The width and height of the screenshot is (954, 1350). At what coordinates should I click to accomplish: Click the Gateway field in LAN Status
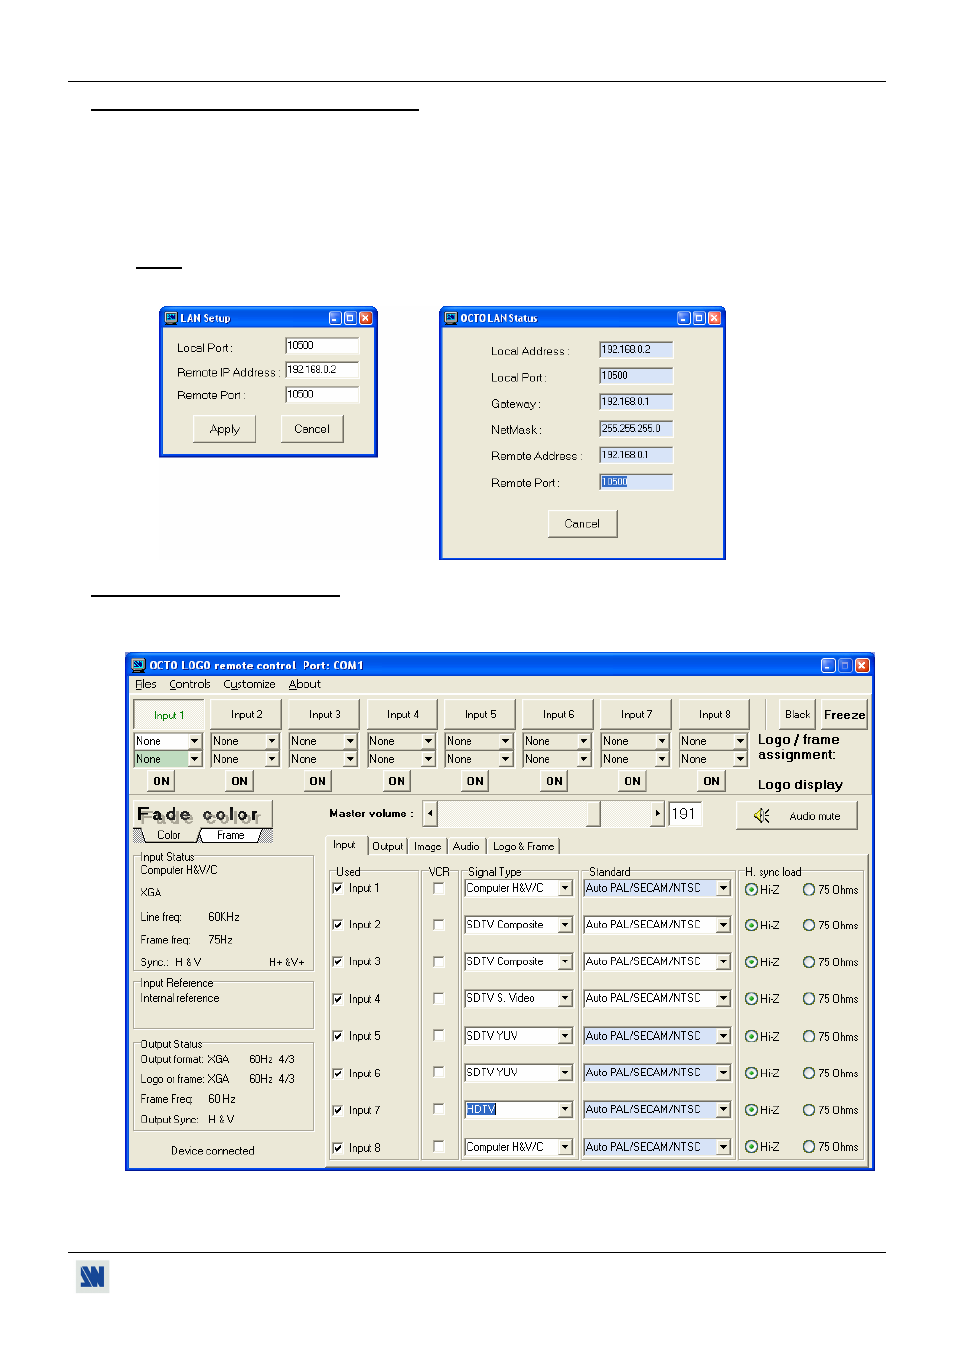click(x=636, y=402)
